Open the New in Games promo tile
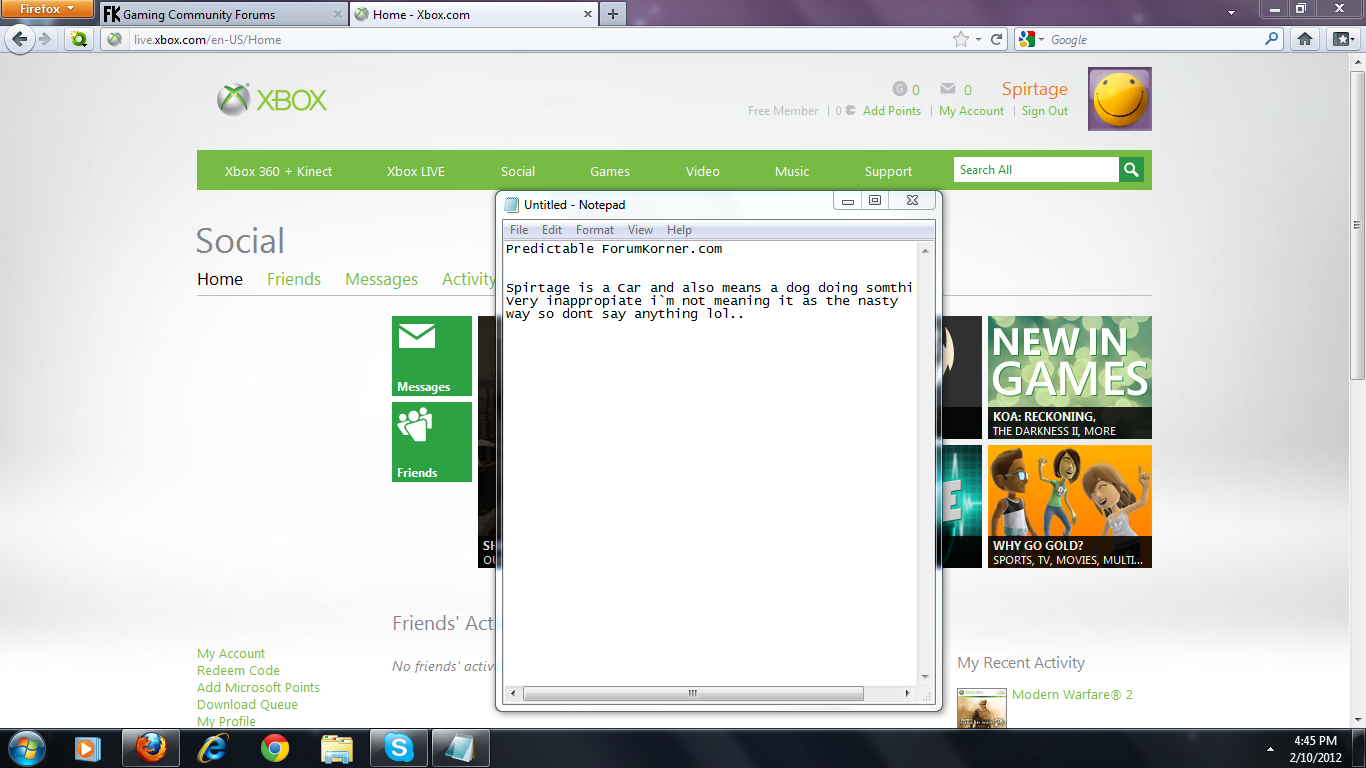Image resolution: width=1366 pixels, height=768 pixels. click(1070, 377)
